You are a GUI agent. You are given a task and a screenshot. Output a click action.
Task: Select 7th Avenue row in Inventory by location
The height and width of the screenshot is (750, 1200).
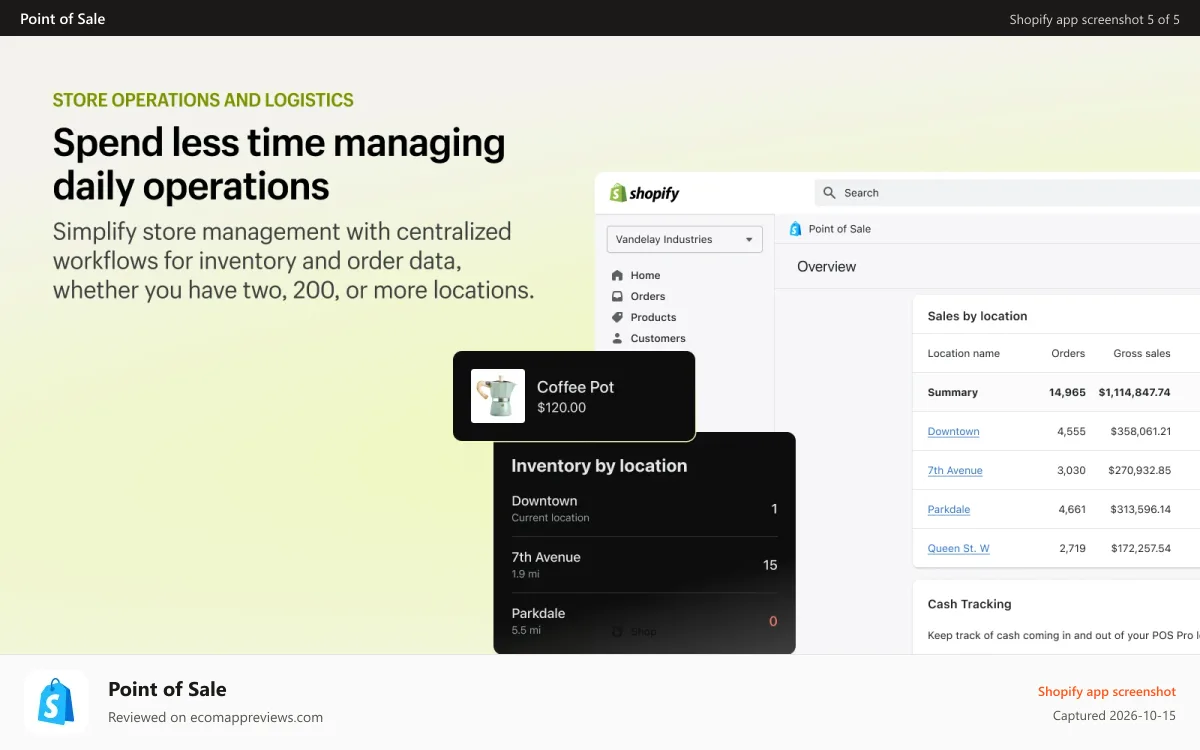coord(644,564)
